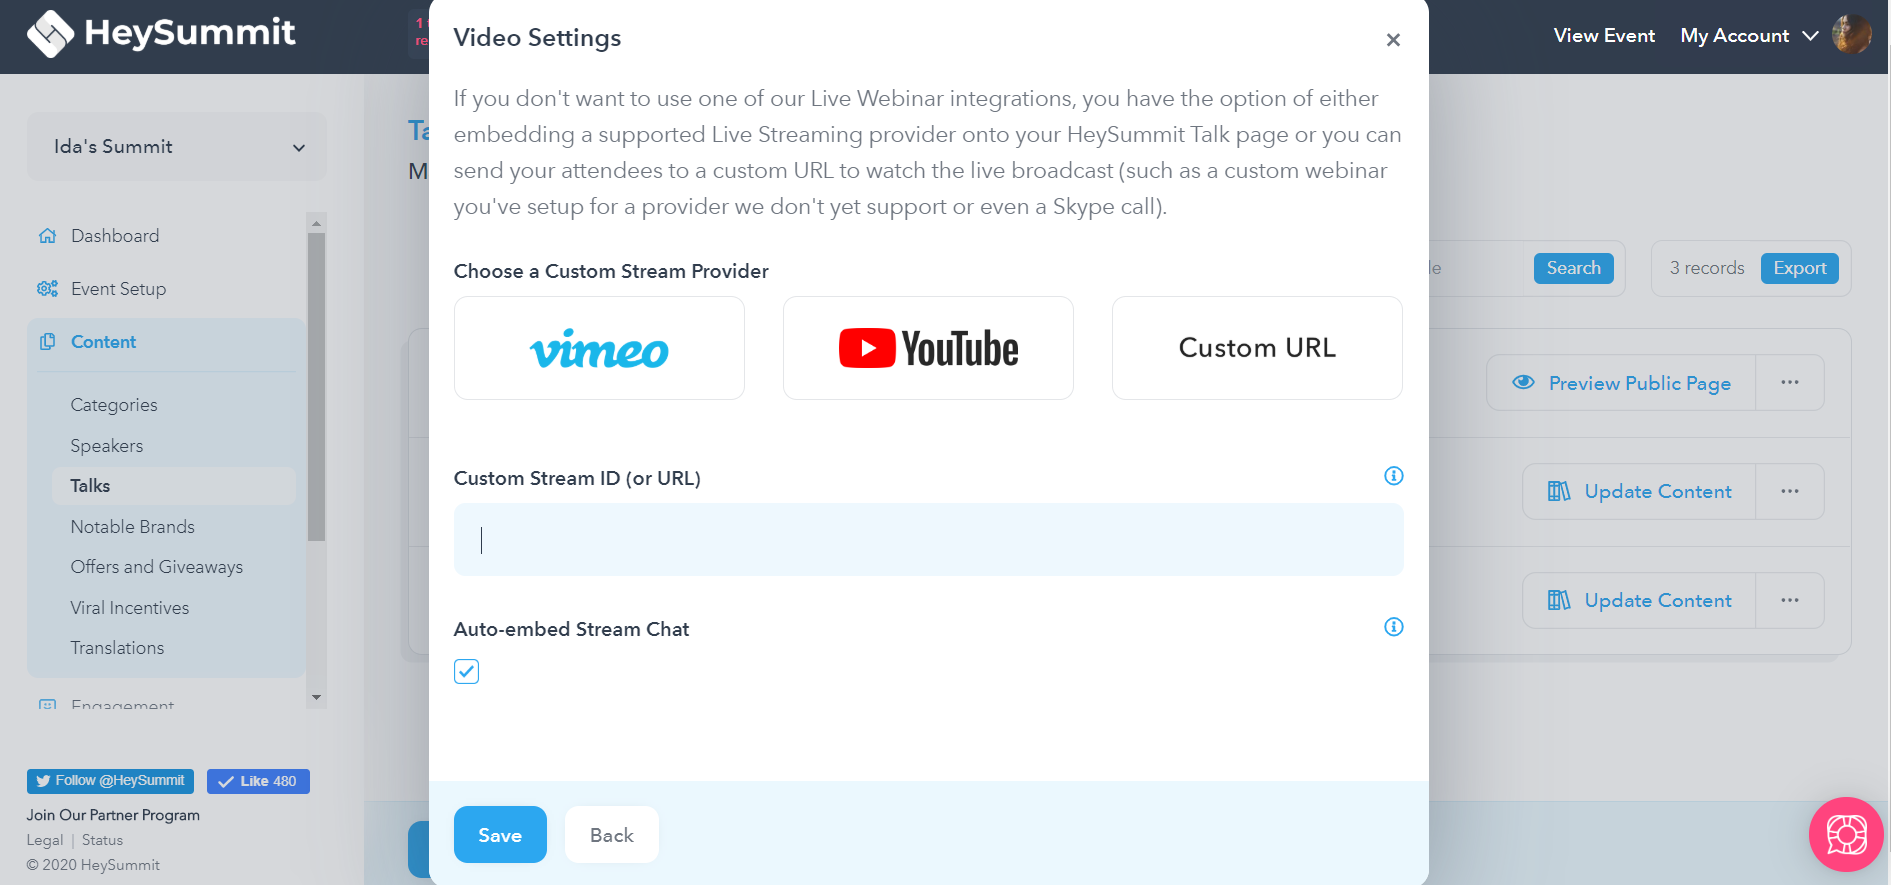
Task: Open Join Our Partner Program link
Action: click(x=113, y=815)
